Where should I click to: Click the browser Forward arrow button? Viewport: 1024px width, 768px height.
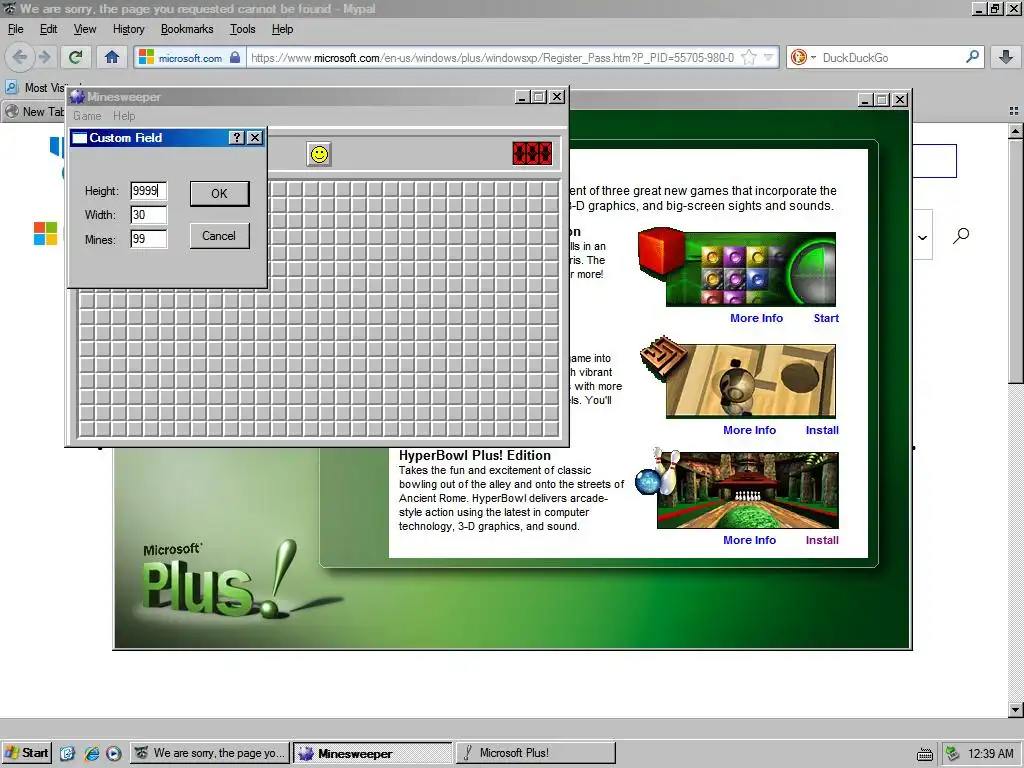coord(44,57)
